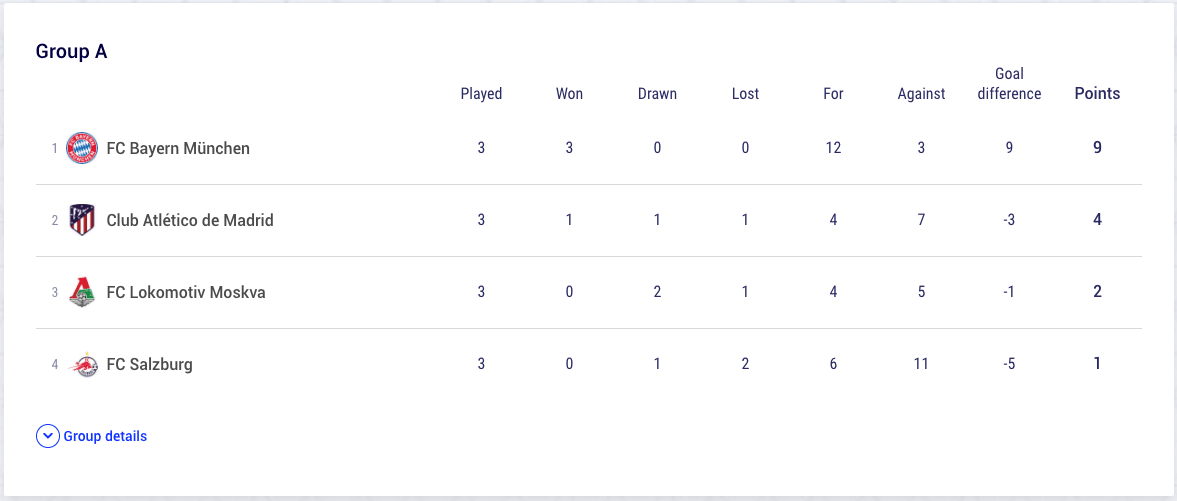Click the Atlético de Madrid crest icon

82,220
